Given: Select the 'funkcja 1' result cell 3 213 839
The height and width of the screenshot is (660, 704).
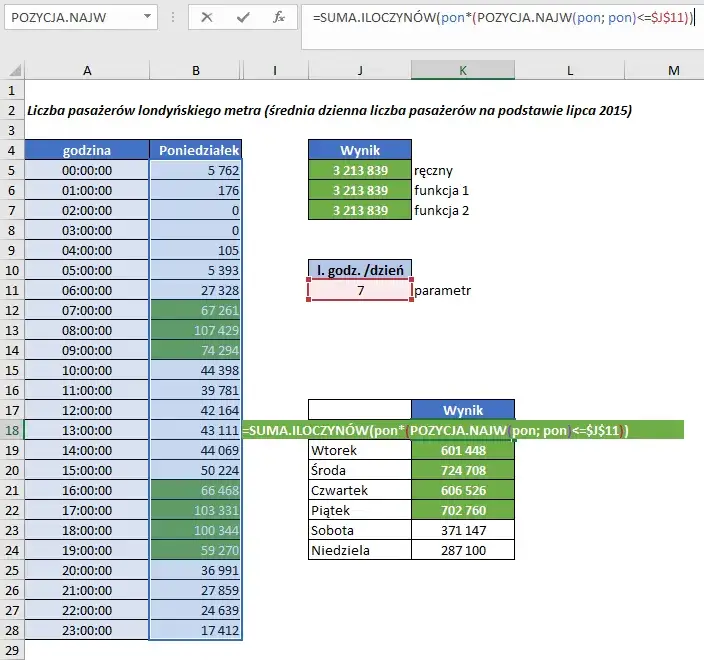Looking at the screenshot, I should point(360,190).
